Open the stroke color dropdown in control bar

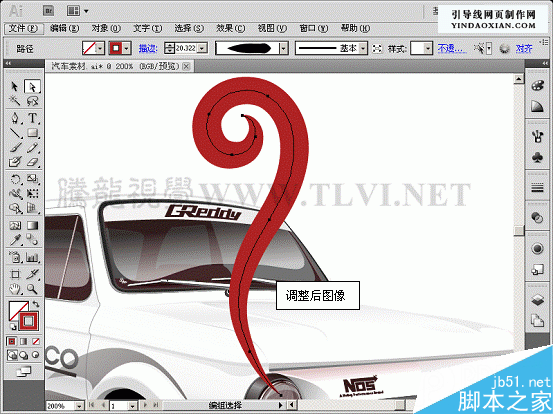(x=127, y=48)
